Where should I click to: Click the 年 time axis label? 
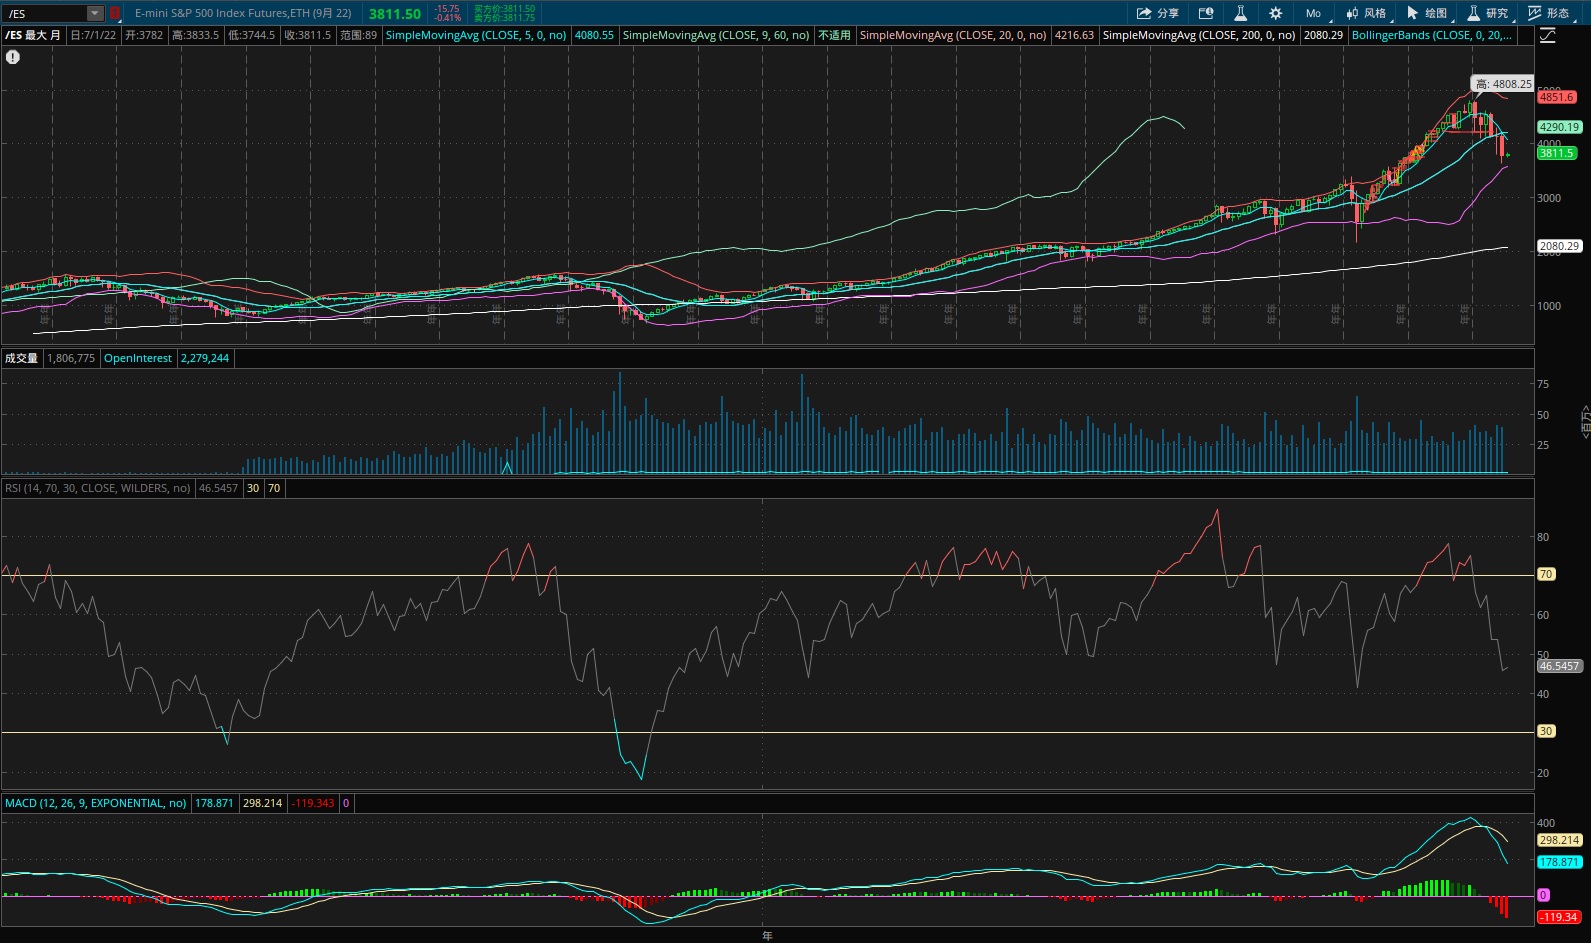pyautogui.click(x=767, y=936)
